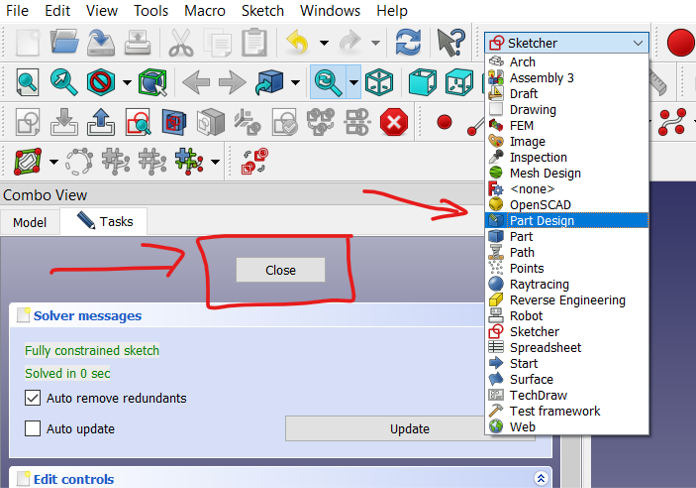The height and width of the screenshot is (488, 696).
Task: Open the Sketcher workbench dropdown
Action: (x=566, y=43)
